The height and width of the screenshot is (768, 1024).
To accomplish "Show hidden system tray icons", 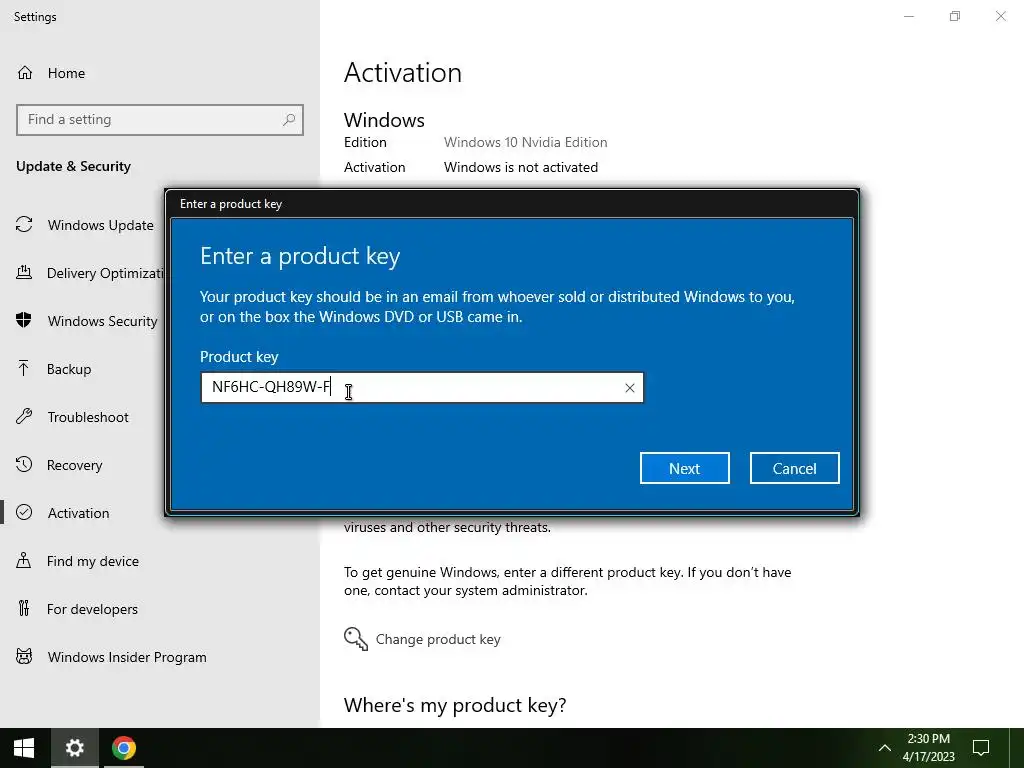I will (x=884, y=748).
